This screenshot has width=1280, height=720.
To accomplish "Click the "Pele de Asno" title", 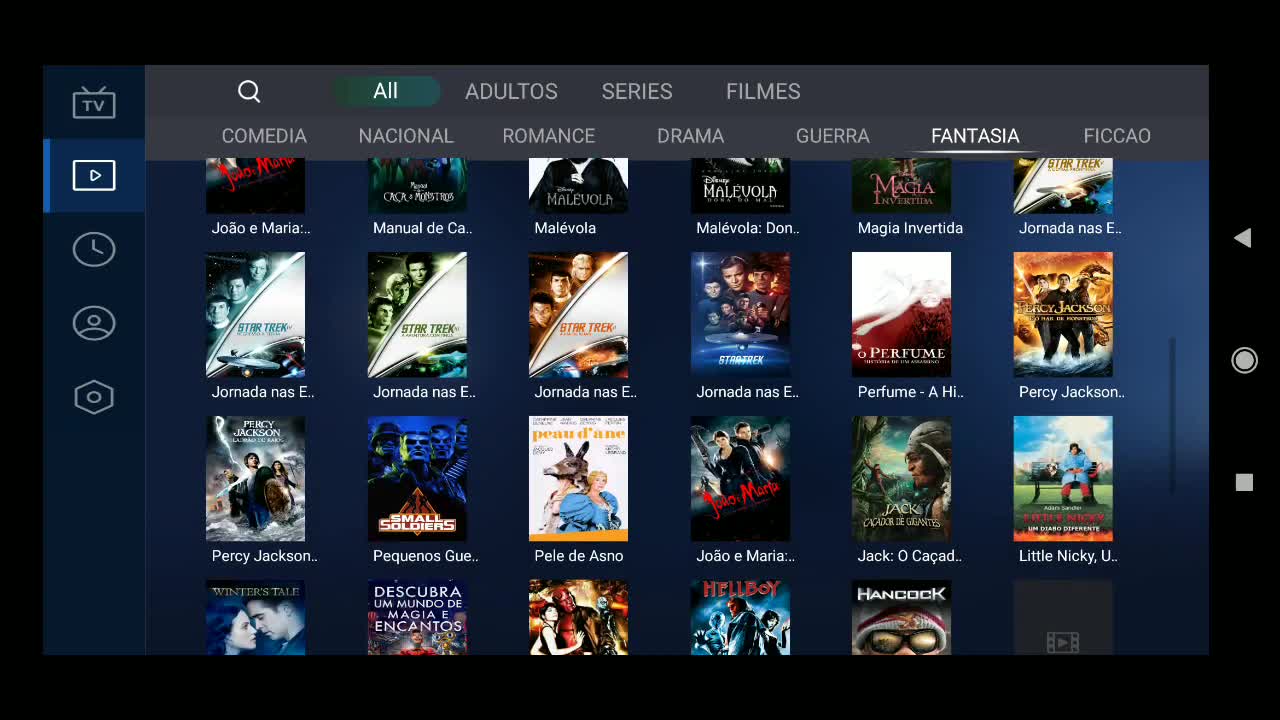I will coord(578,556).
